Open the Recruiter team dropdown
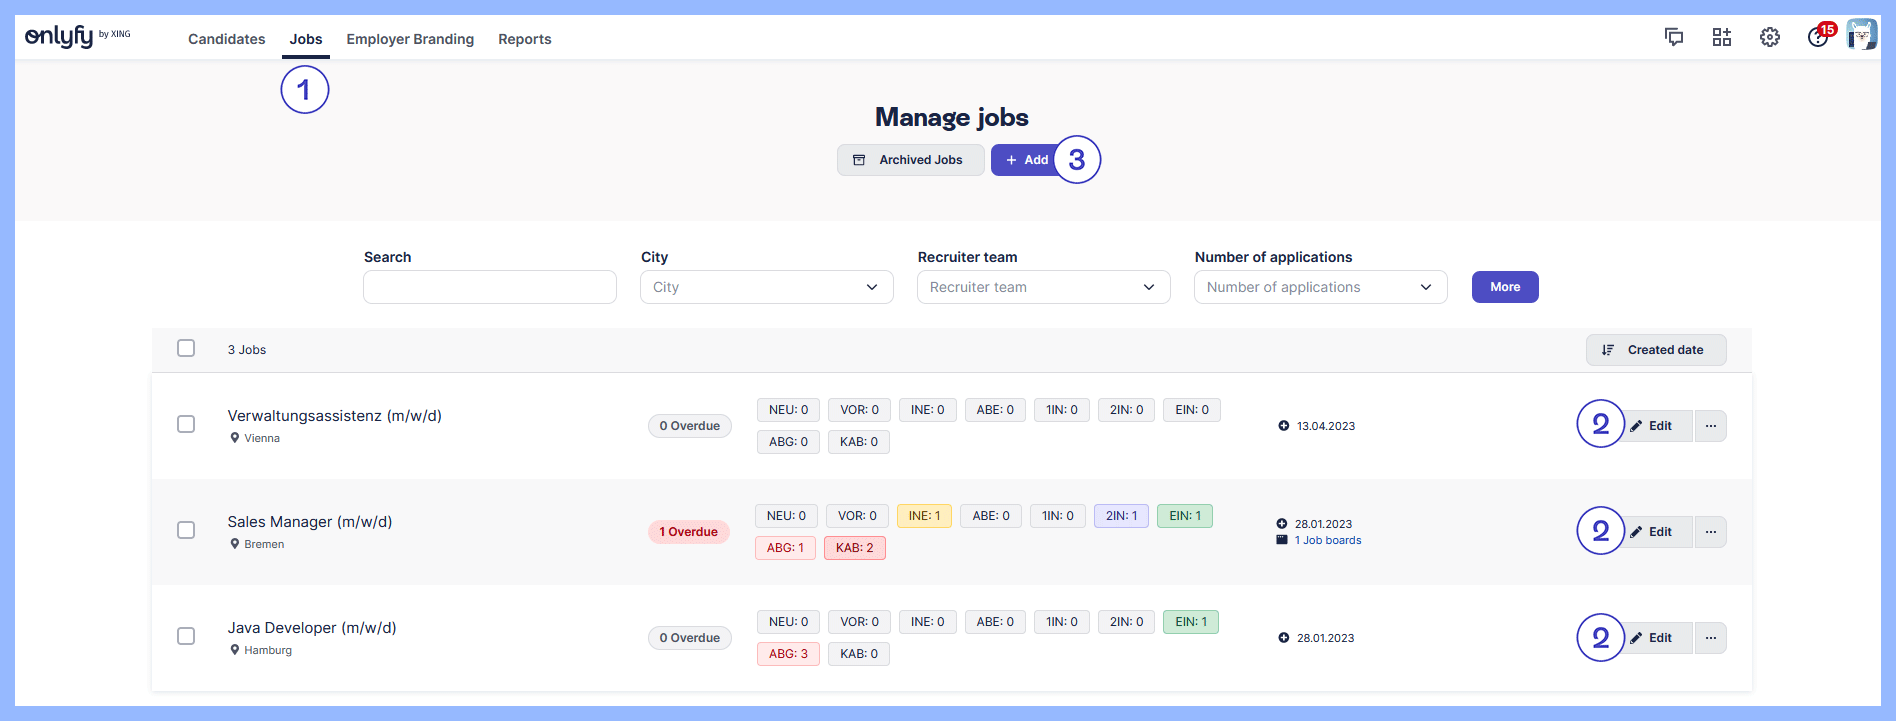Image resolution: width=1896 pixels, height=721 pixels. (1043, 287)
